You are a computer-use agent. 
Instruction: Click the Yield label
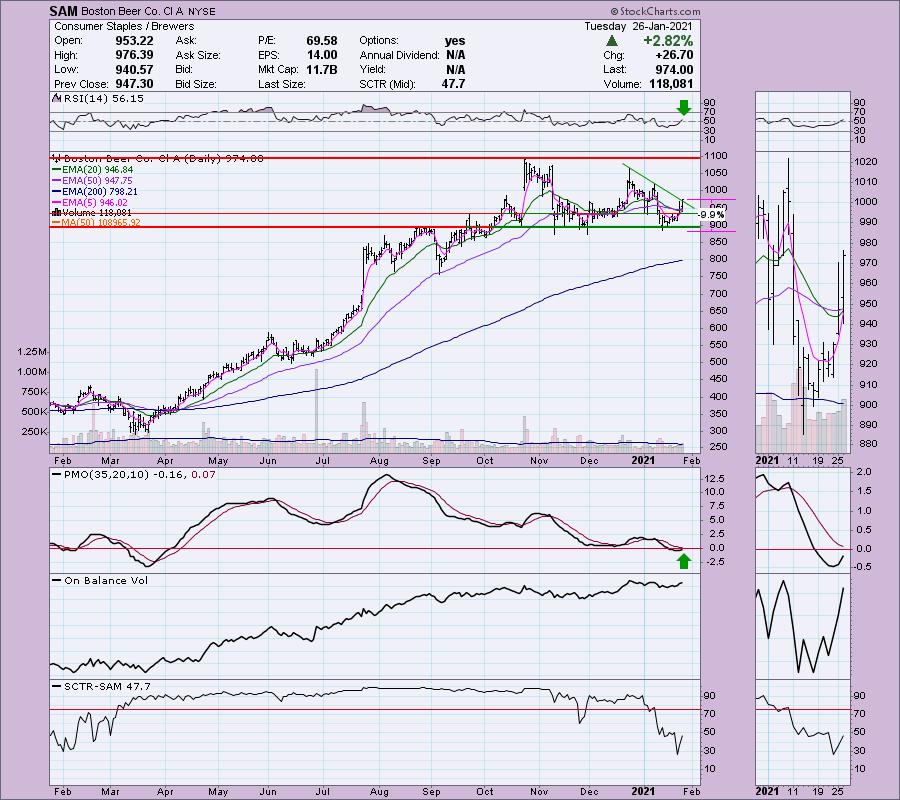point(373,69)
